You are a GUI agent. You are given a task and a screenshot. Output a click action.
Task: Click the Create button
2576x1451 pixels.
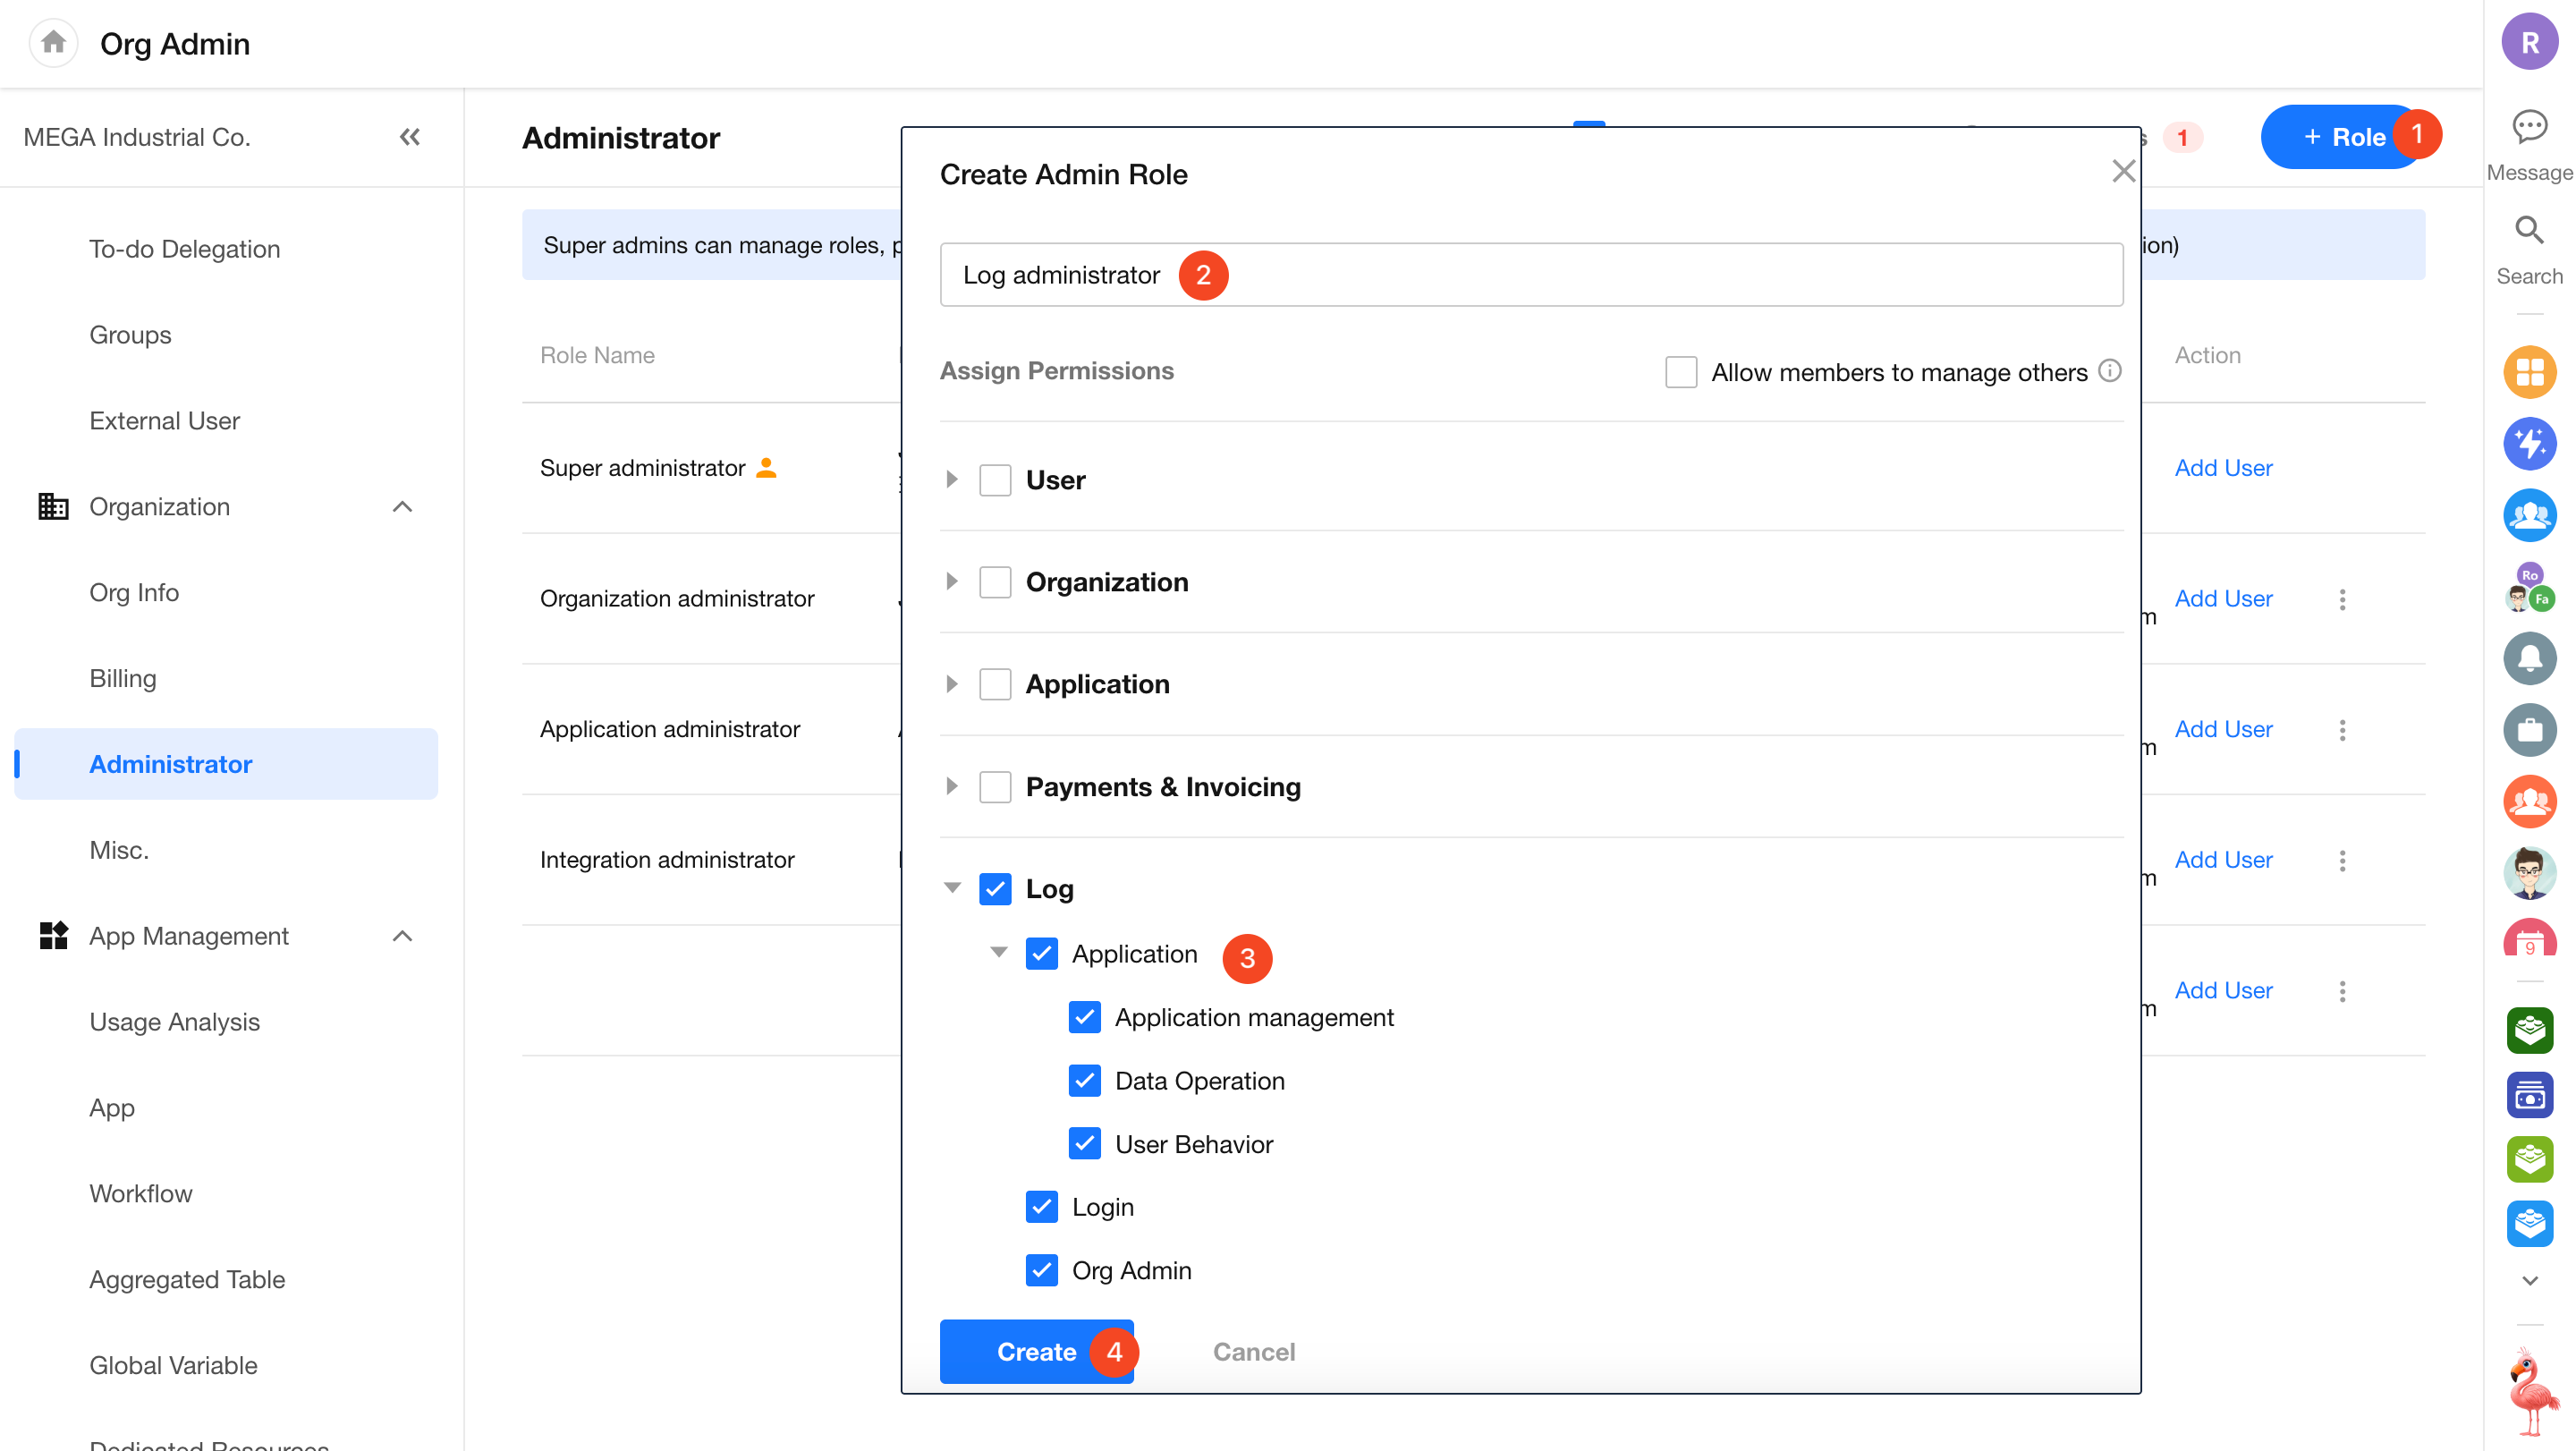coord(1036,1351)
